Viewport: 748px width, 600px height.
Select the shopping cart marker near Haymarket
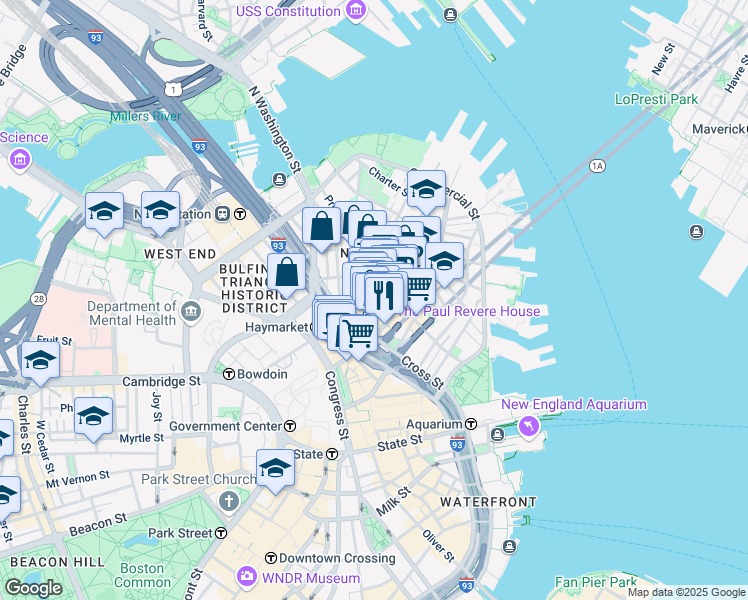pyautogui.click(x=359, y=334)
